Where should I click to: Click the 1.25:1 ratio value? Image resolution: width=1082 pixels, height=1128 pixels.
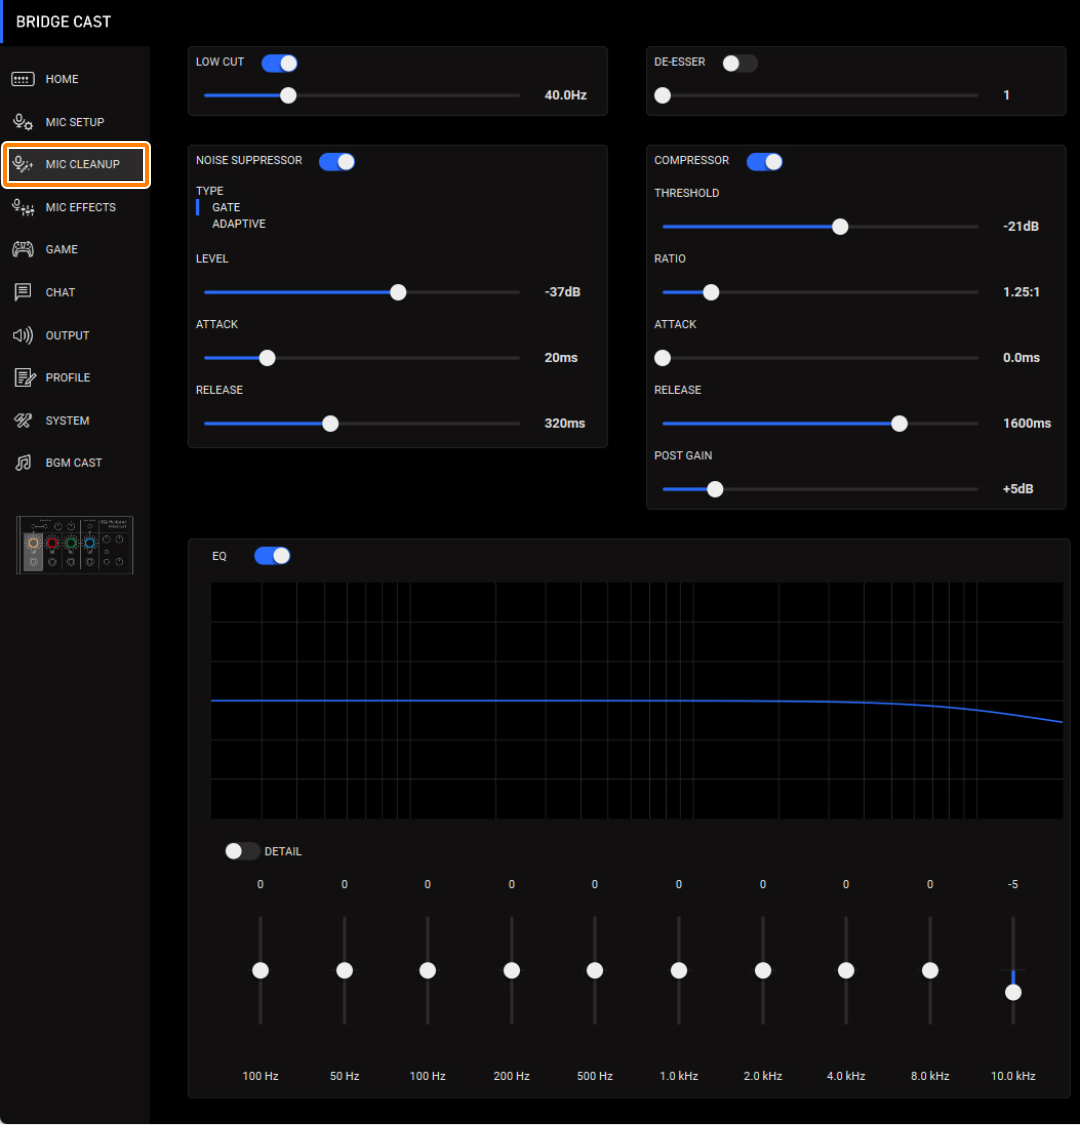point(1022,293)
